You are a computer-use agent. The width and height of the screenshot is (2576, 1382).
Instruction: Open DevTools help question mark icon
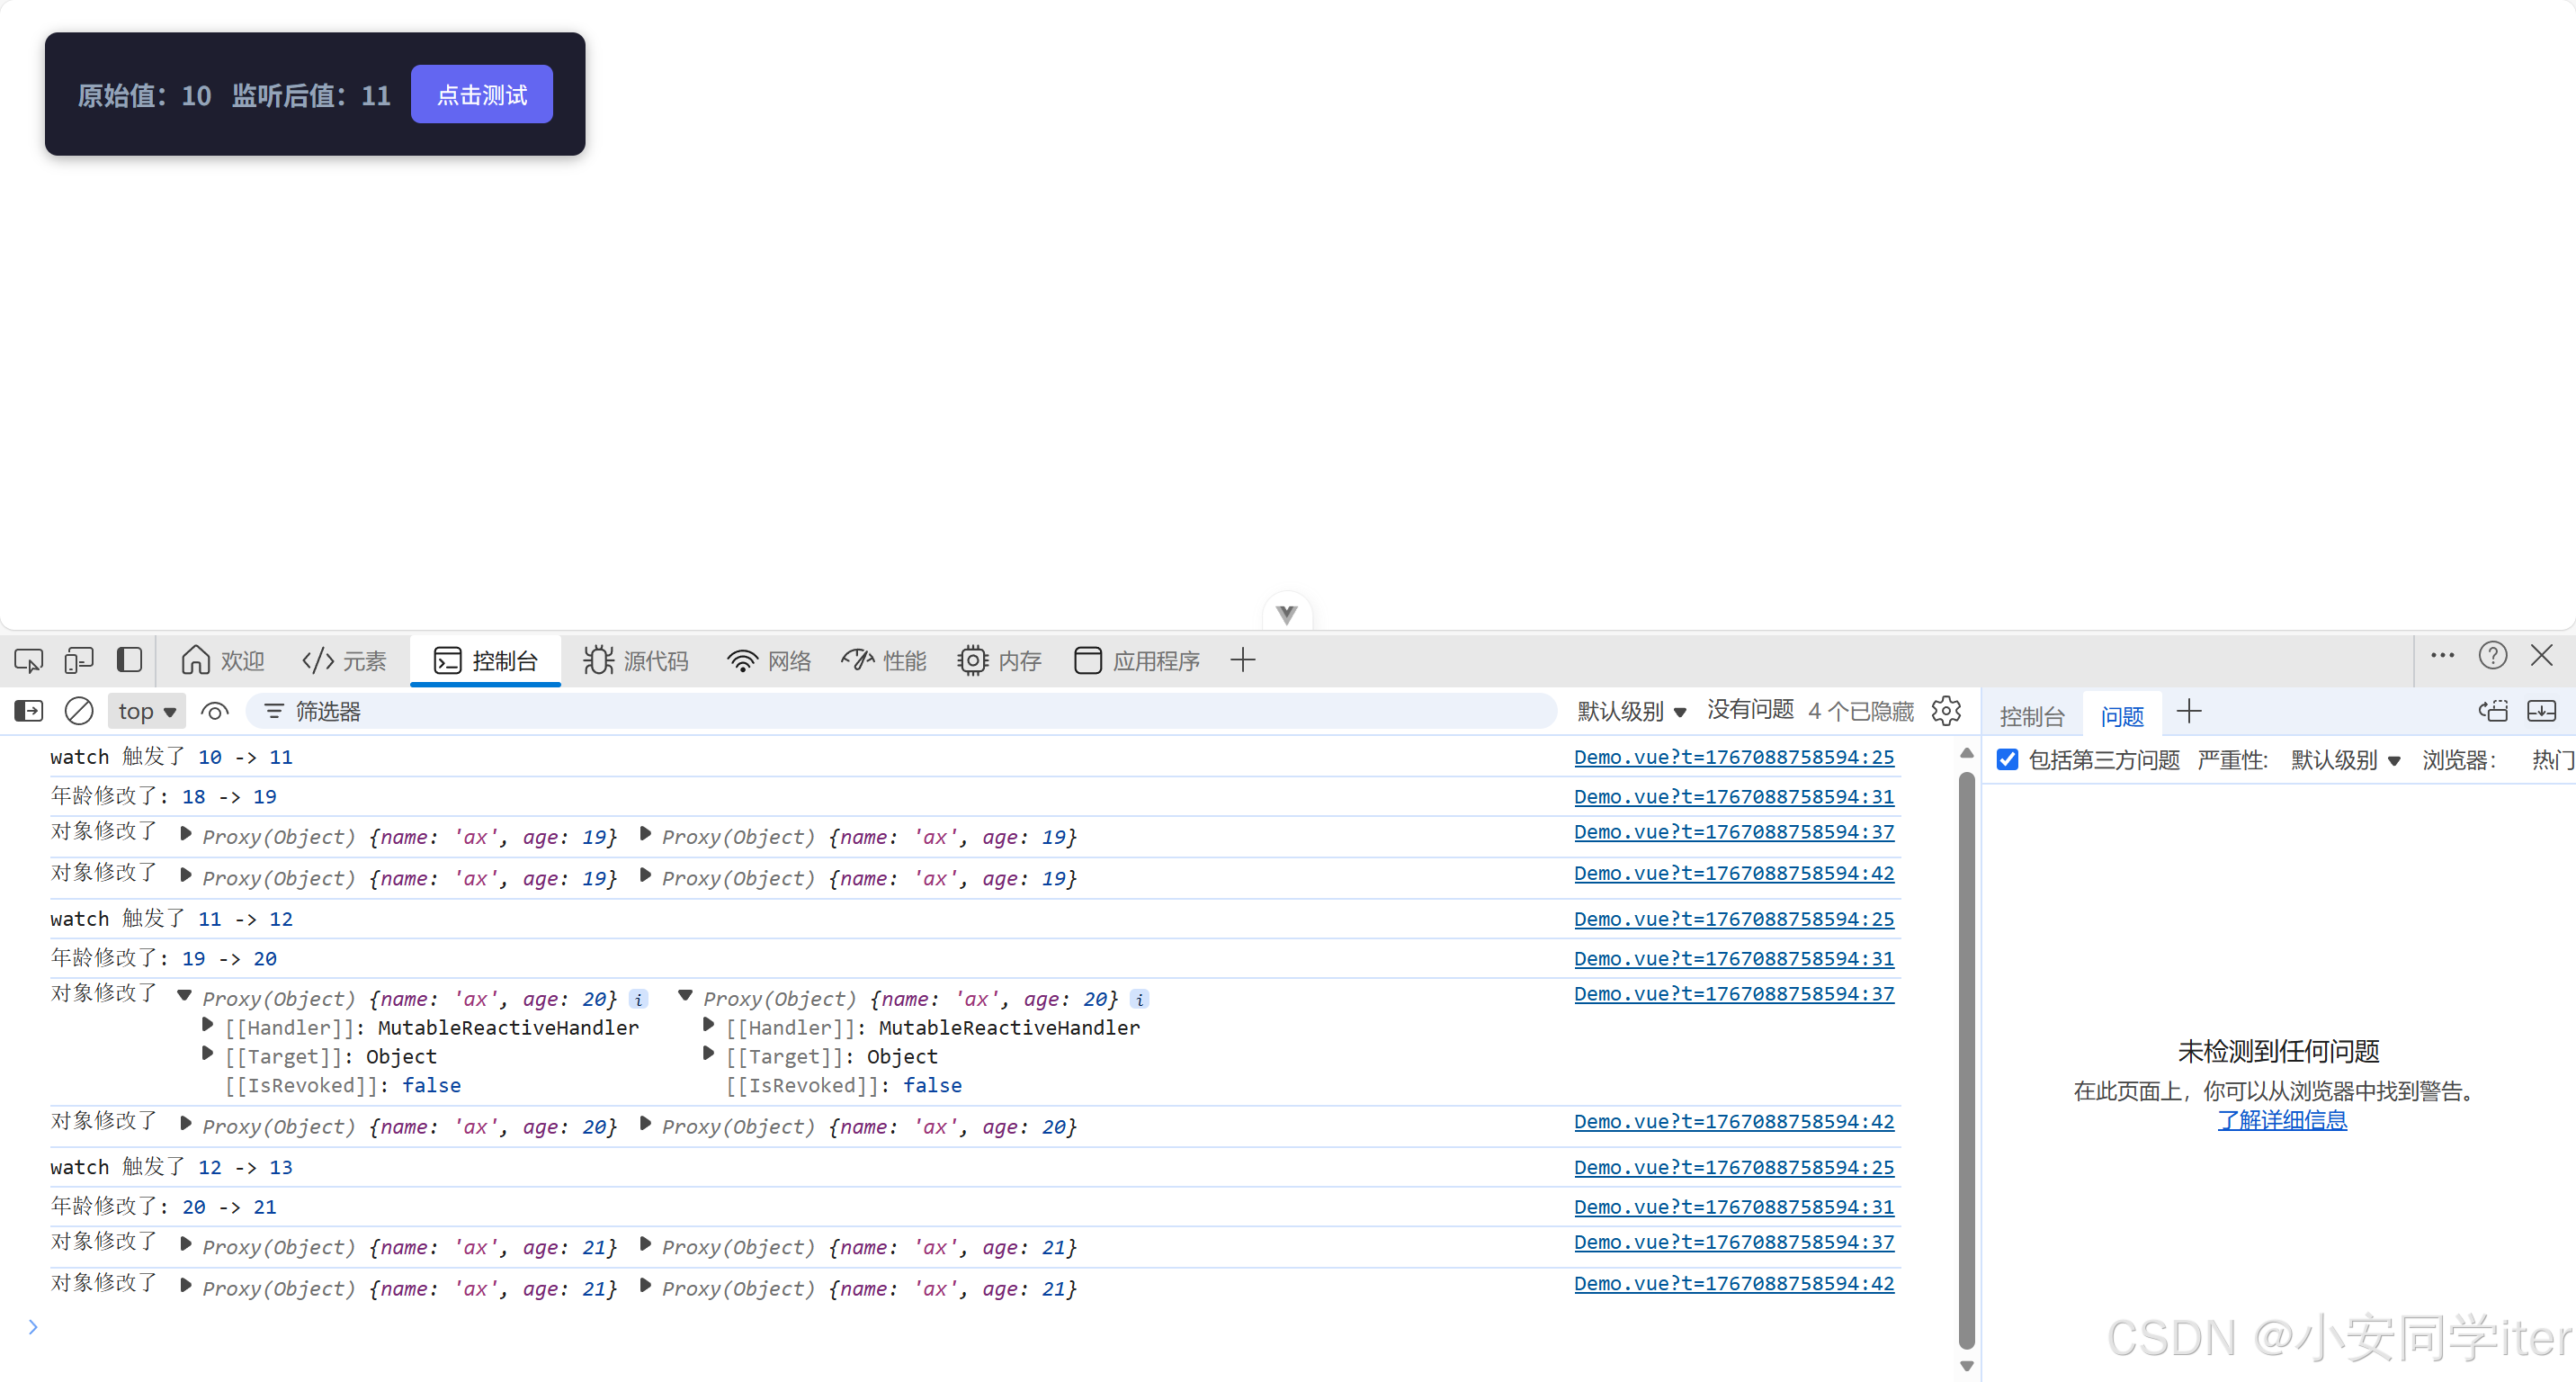coord(2492,655)
